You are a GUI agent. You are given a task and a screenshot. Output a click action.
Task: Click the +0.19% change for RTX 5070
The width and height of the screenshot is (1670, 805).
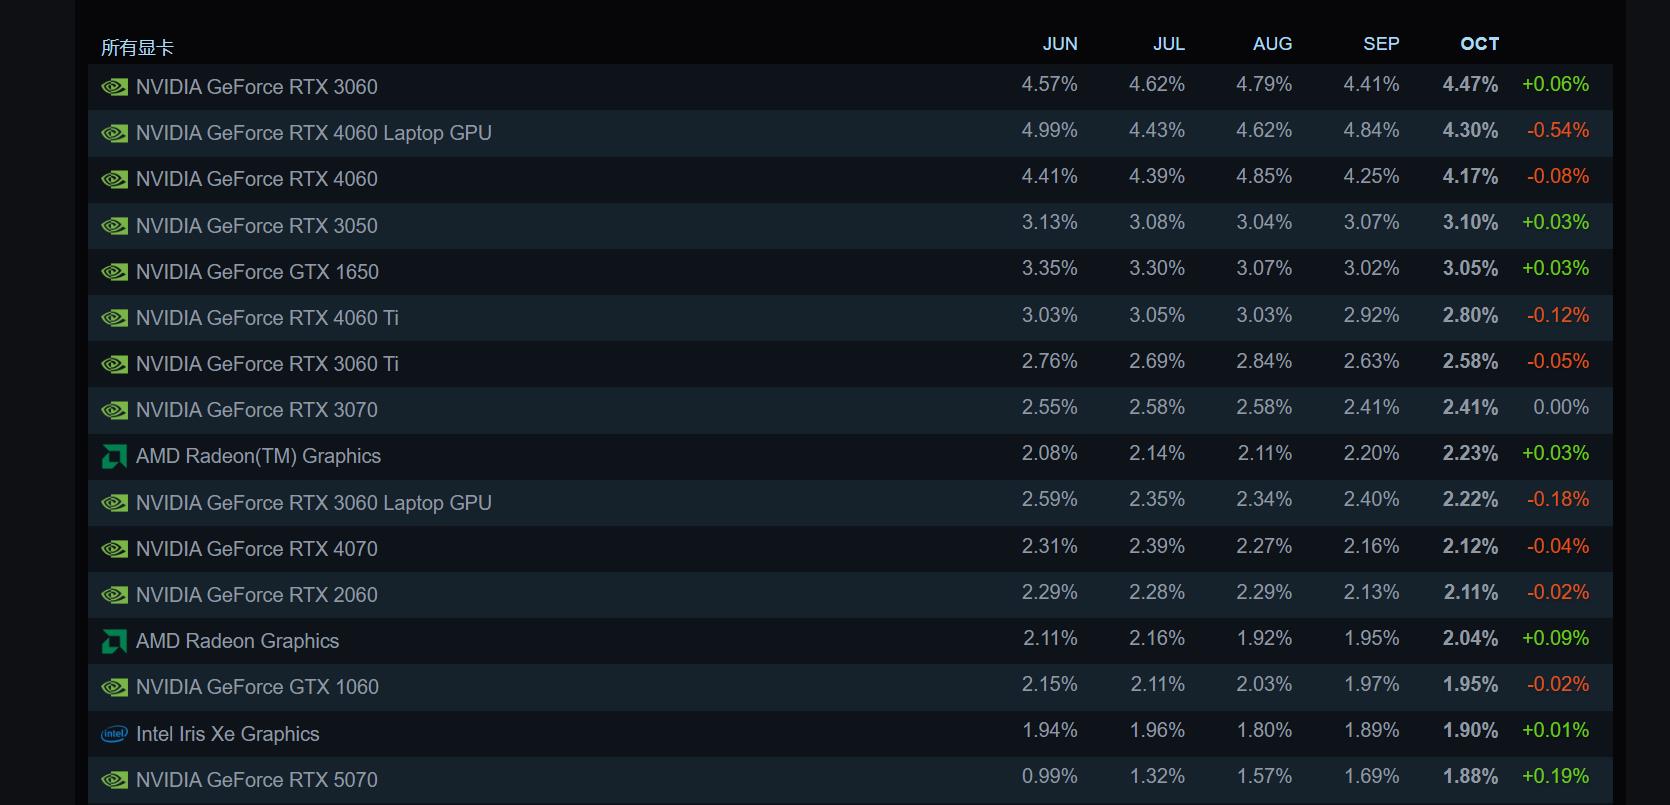tap(1555, 777)
